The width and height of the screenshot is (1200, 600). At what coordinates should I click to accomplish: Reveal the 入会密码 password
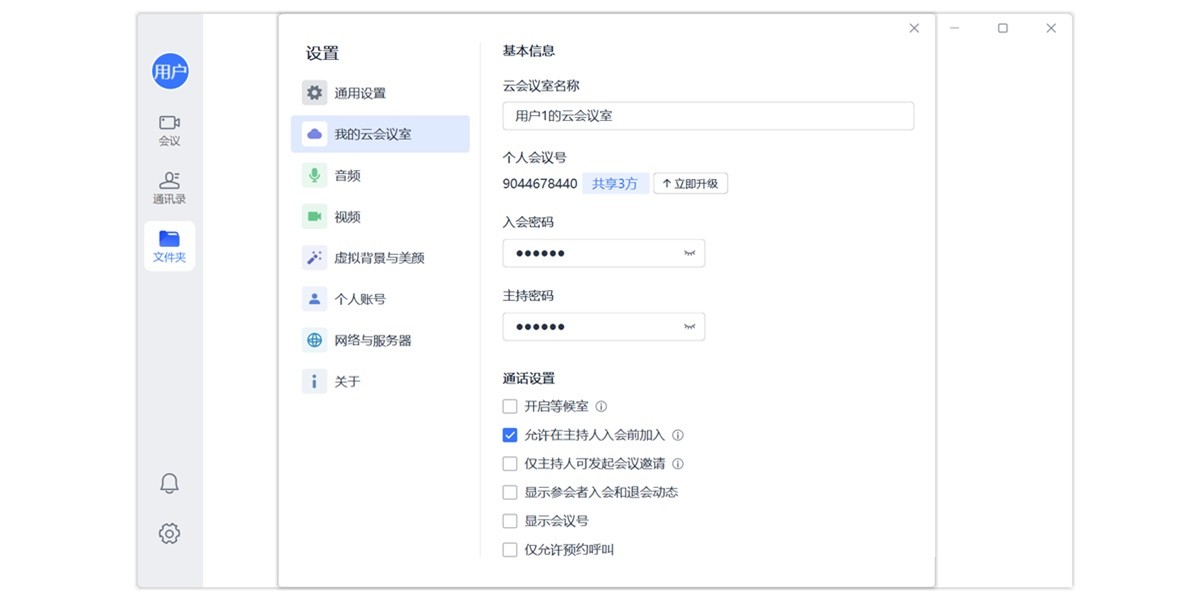[688, 253]
